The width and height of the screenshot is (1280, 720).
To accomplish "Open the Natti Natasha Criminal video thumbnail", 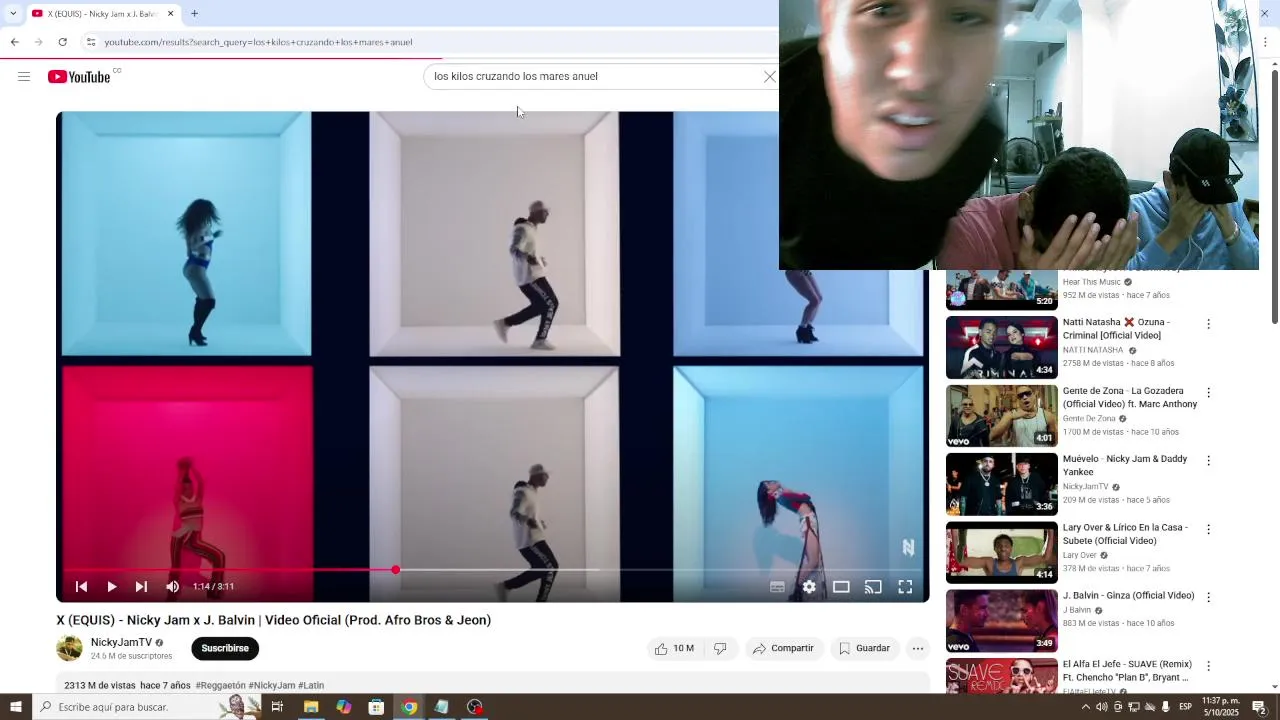I will click(x=1001, y=347).
